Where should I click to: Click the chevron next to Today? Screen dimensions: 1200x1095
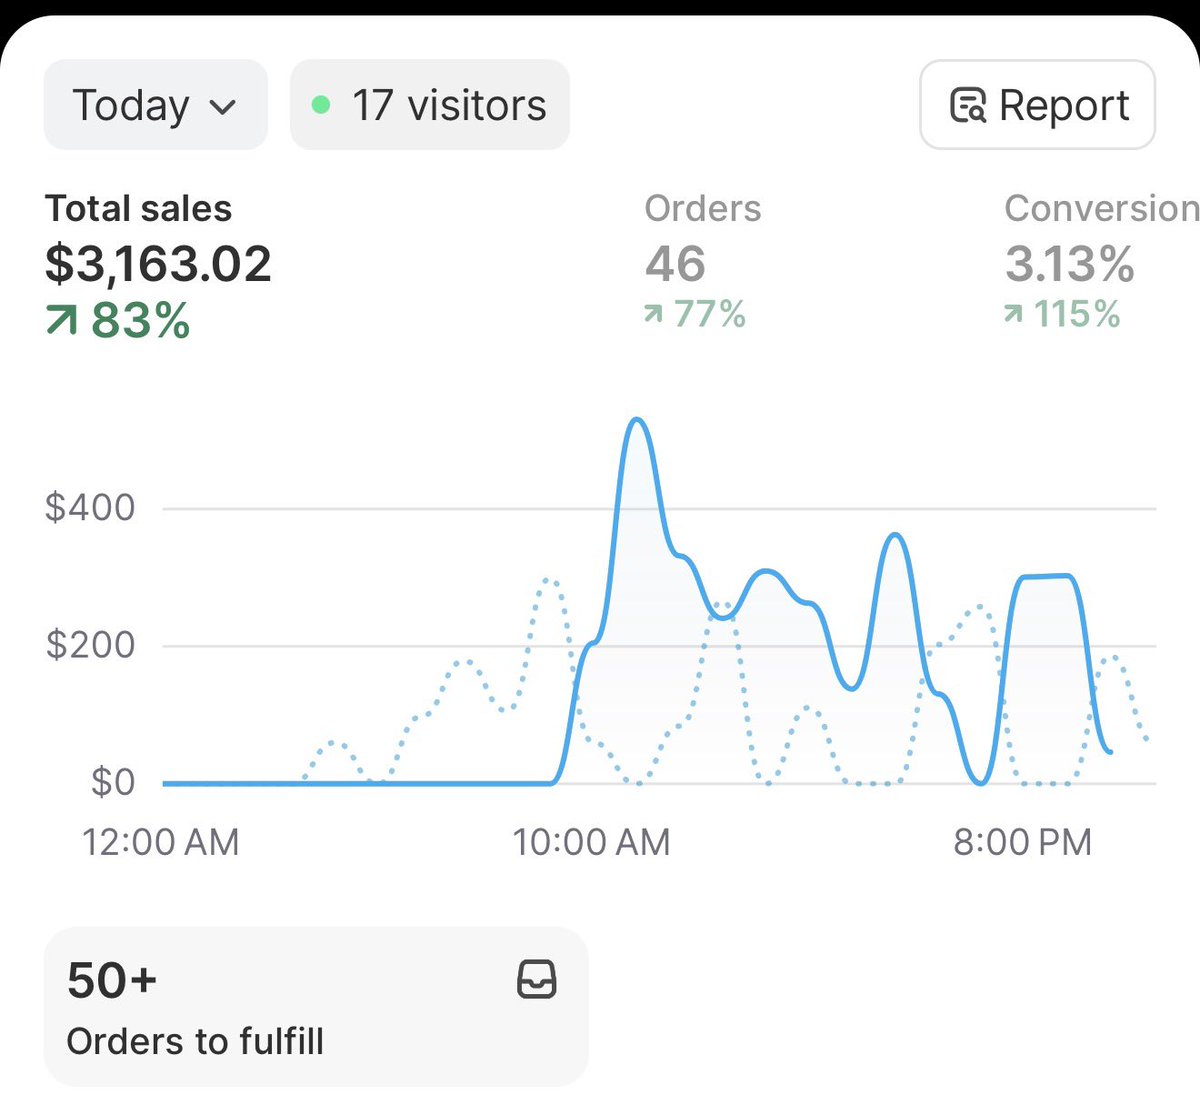click(x=224, y=106)
